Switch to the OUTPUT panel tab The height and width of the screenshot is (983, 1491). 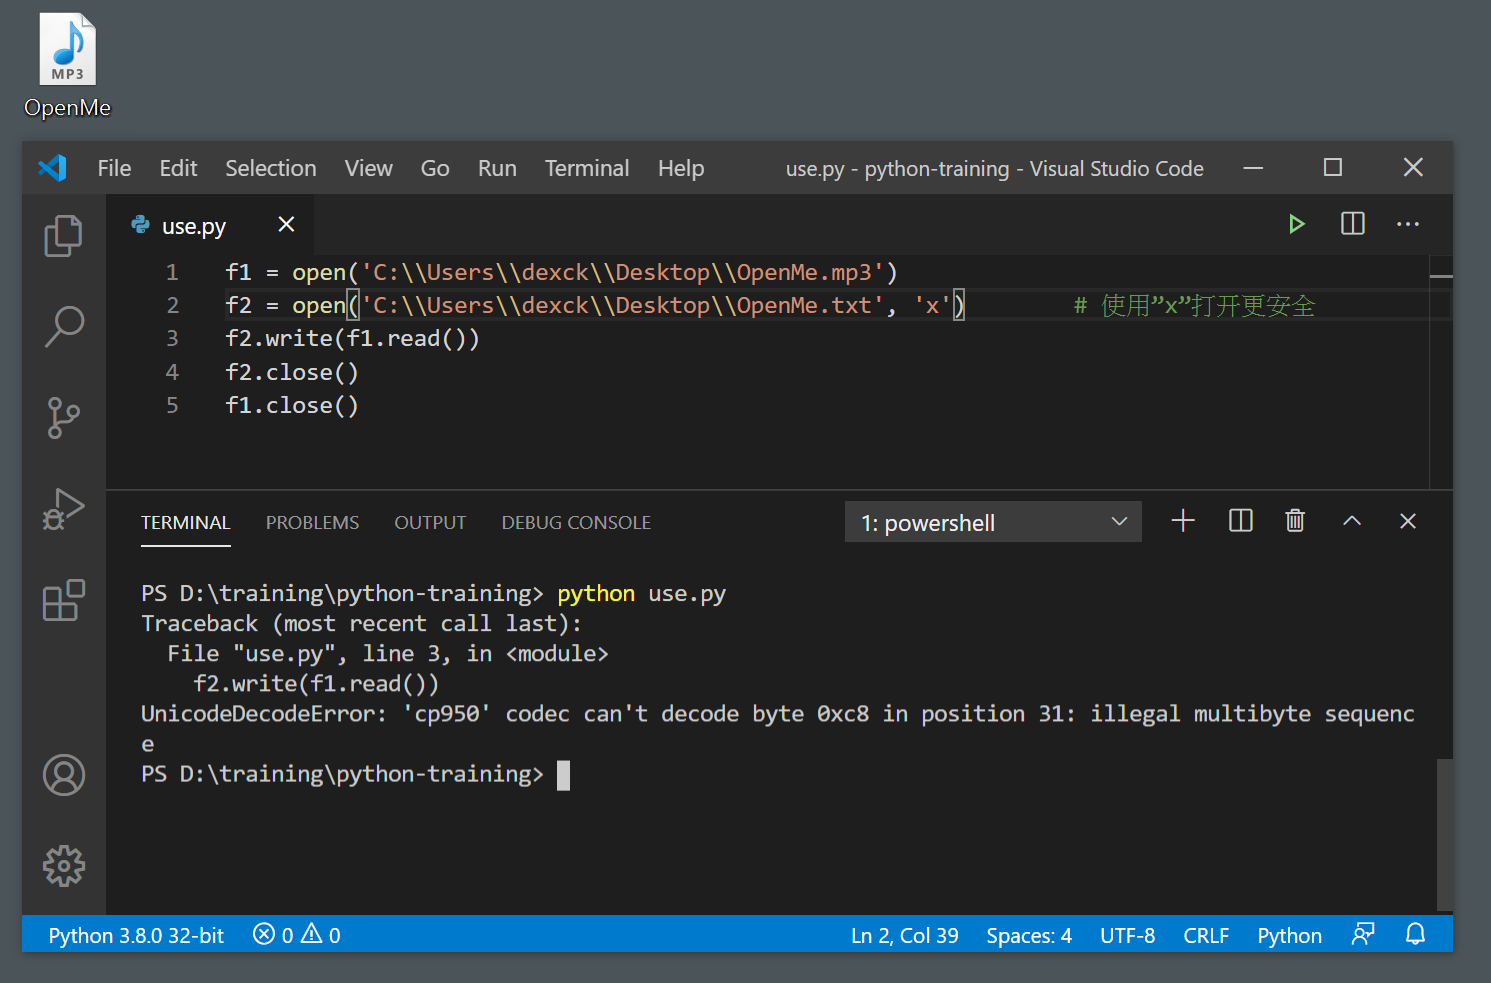click(430, 523)
